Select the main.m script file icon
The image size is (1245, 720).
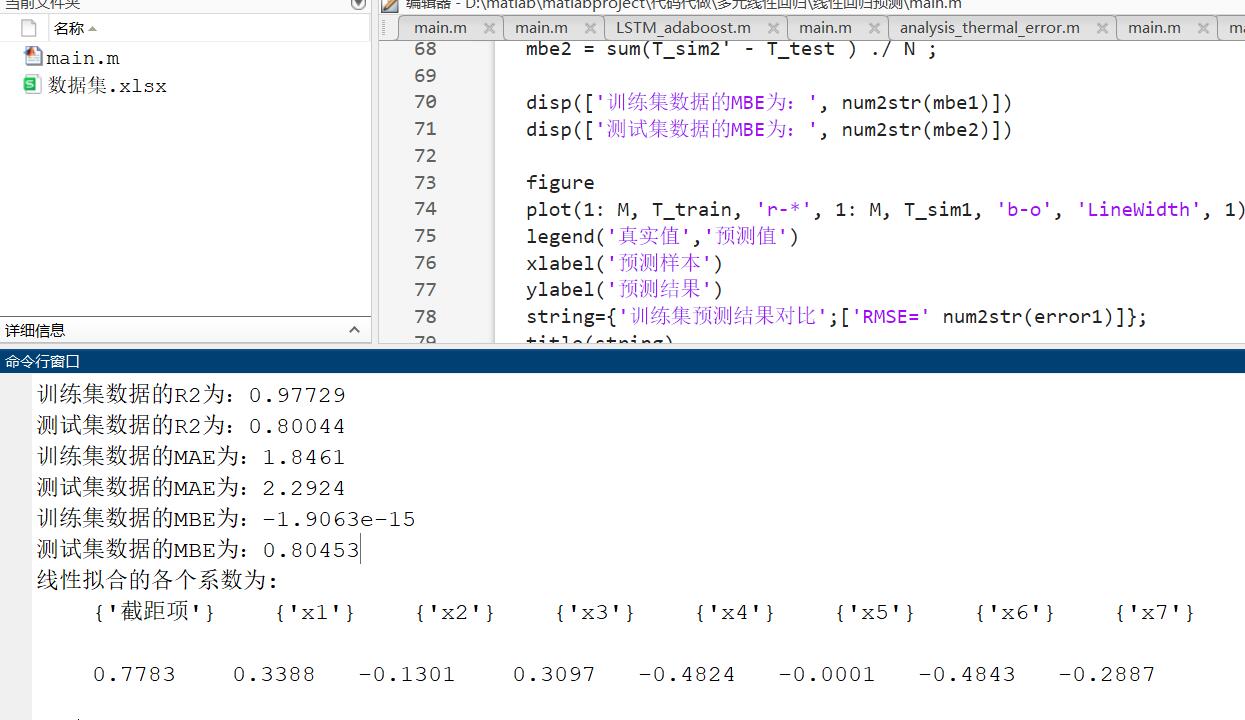pyautogui.click(x=33, y=58)
